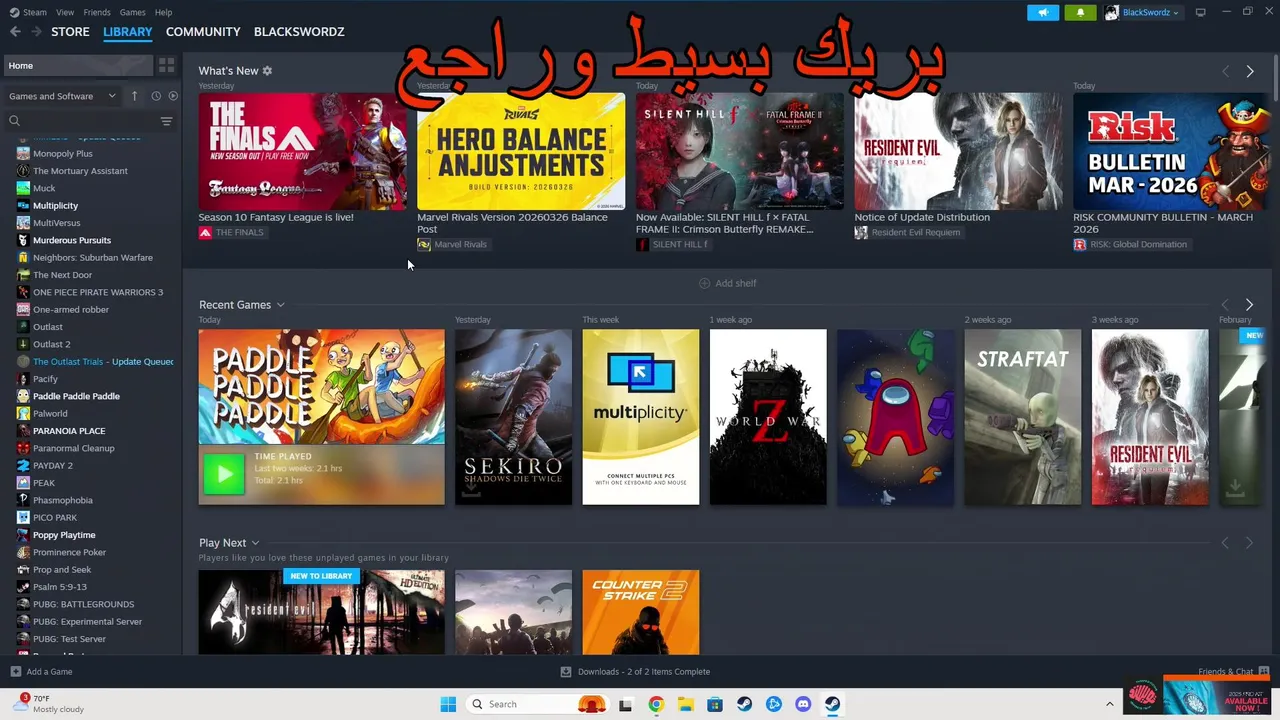1280x720 pixels.
Task: Click the library search field
Action: click(80, 121)
